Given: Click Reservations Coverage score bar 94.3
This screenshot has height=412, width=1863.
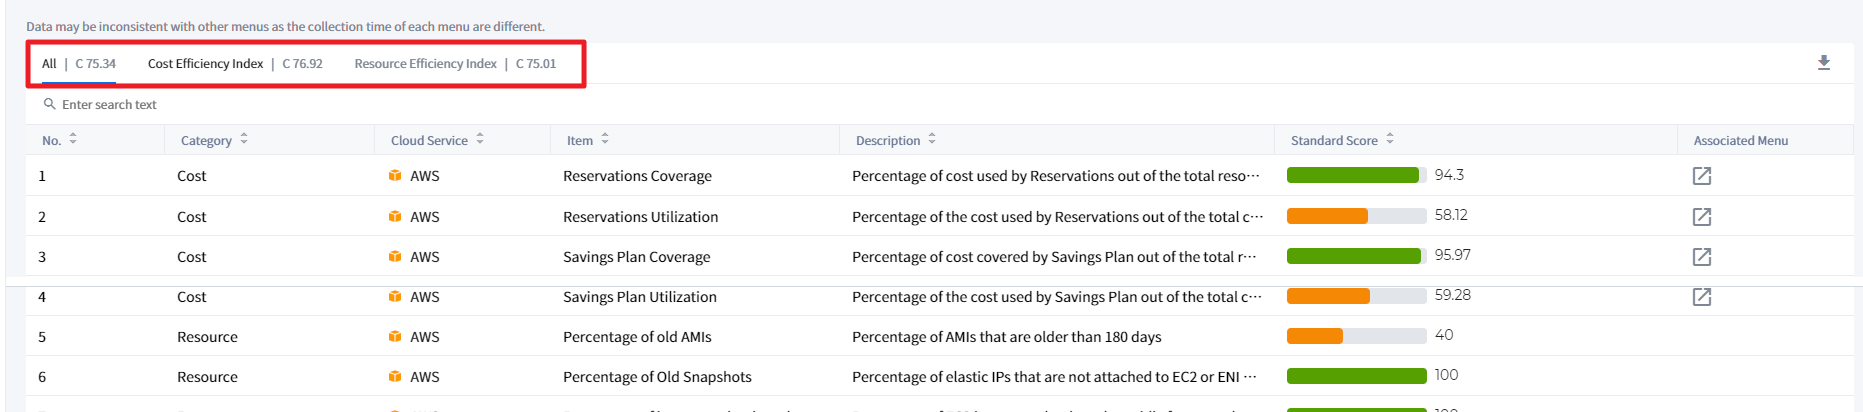Looking at the screenshot, I should tap(1355, 176).
